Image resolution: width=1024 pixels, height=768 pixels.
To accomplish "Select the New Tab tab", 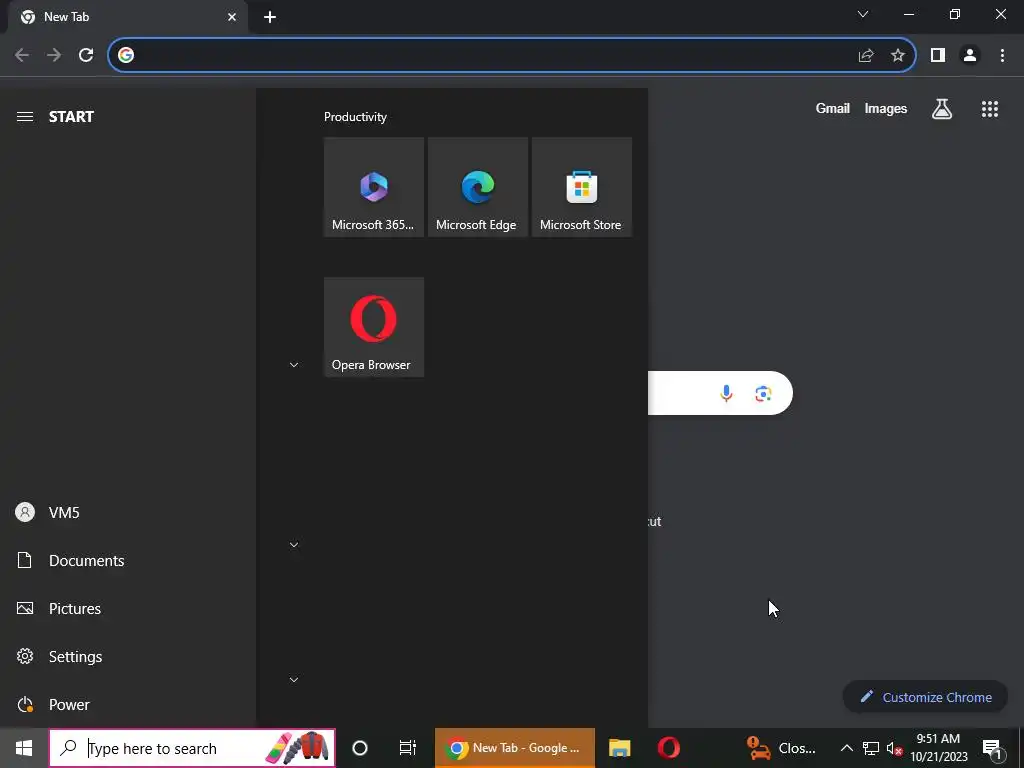I will (127, 17).
